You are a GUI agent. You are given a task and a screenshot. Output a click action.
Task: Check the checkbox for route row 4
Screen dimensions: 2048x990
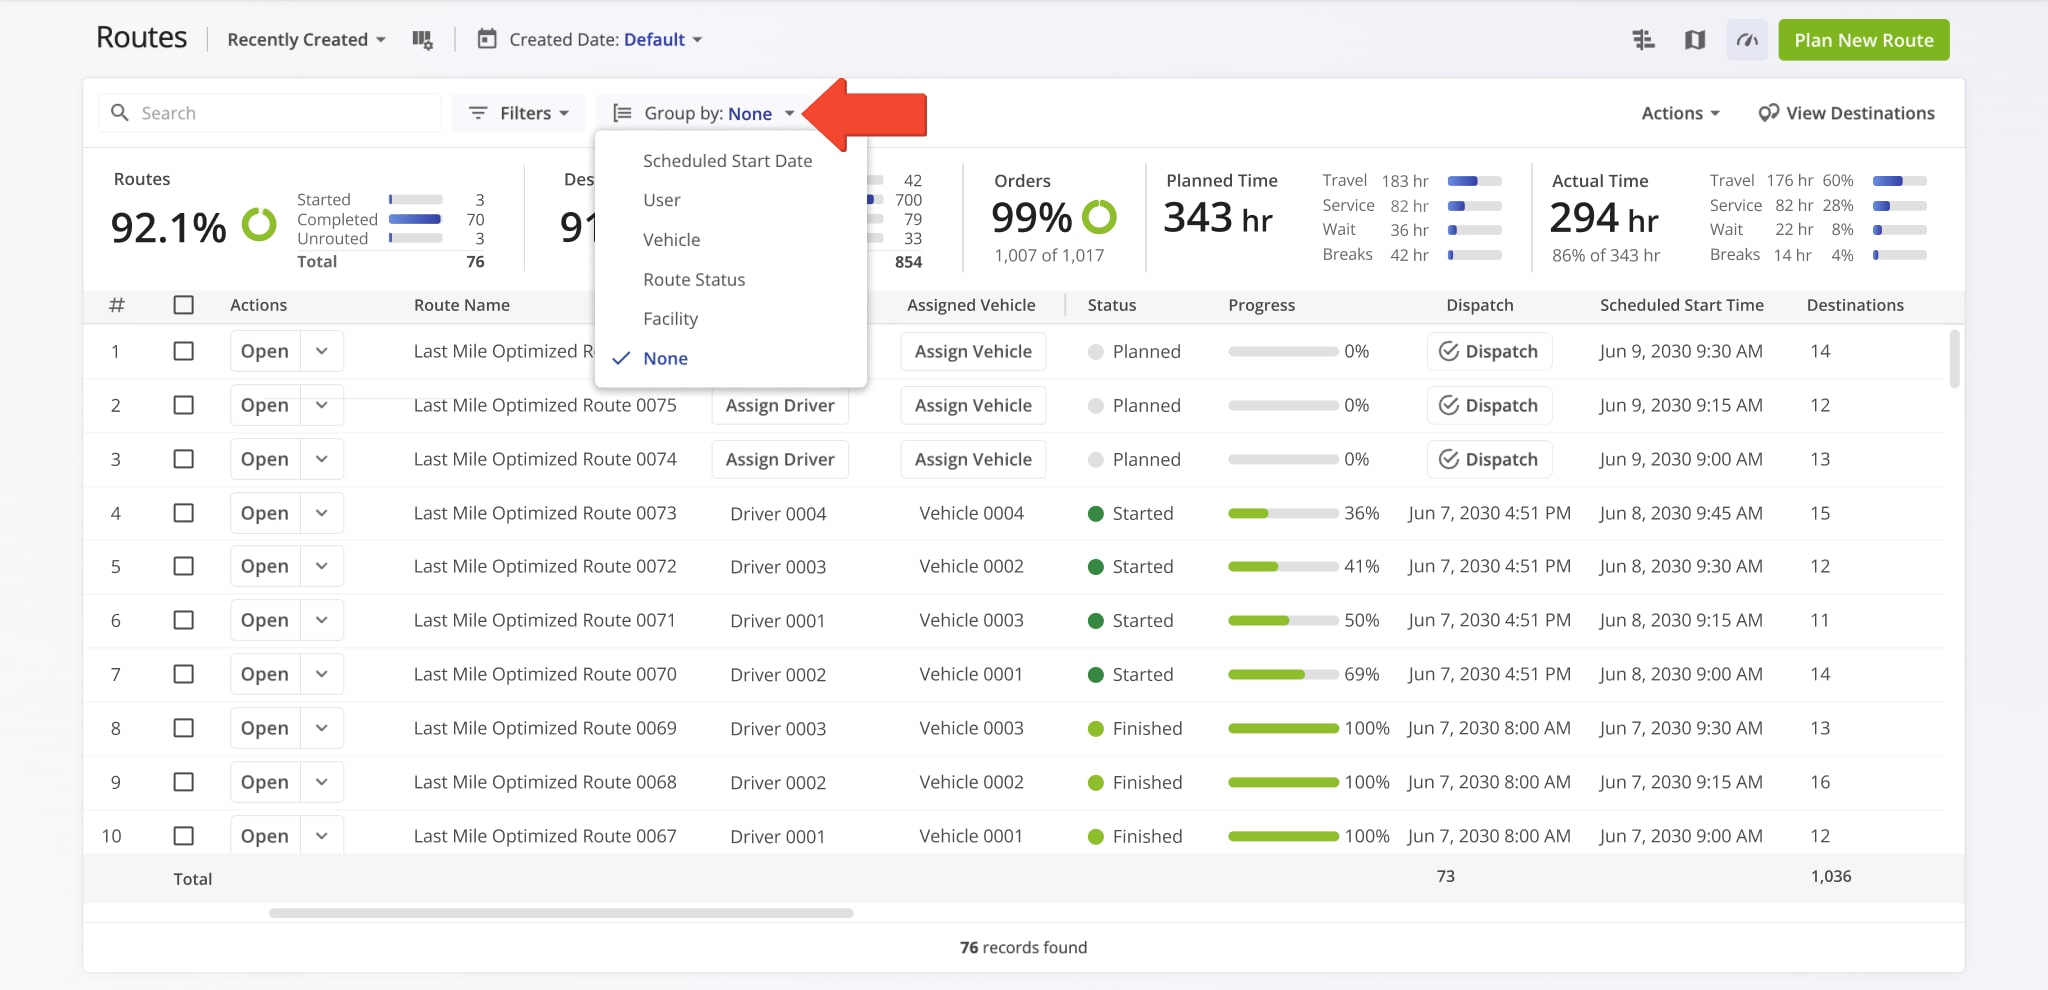184,512
